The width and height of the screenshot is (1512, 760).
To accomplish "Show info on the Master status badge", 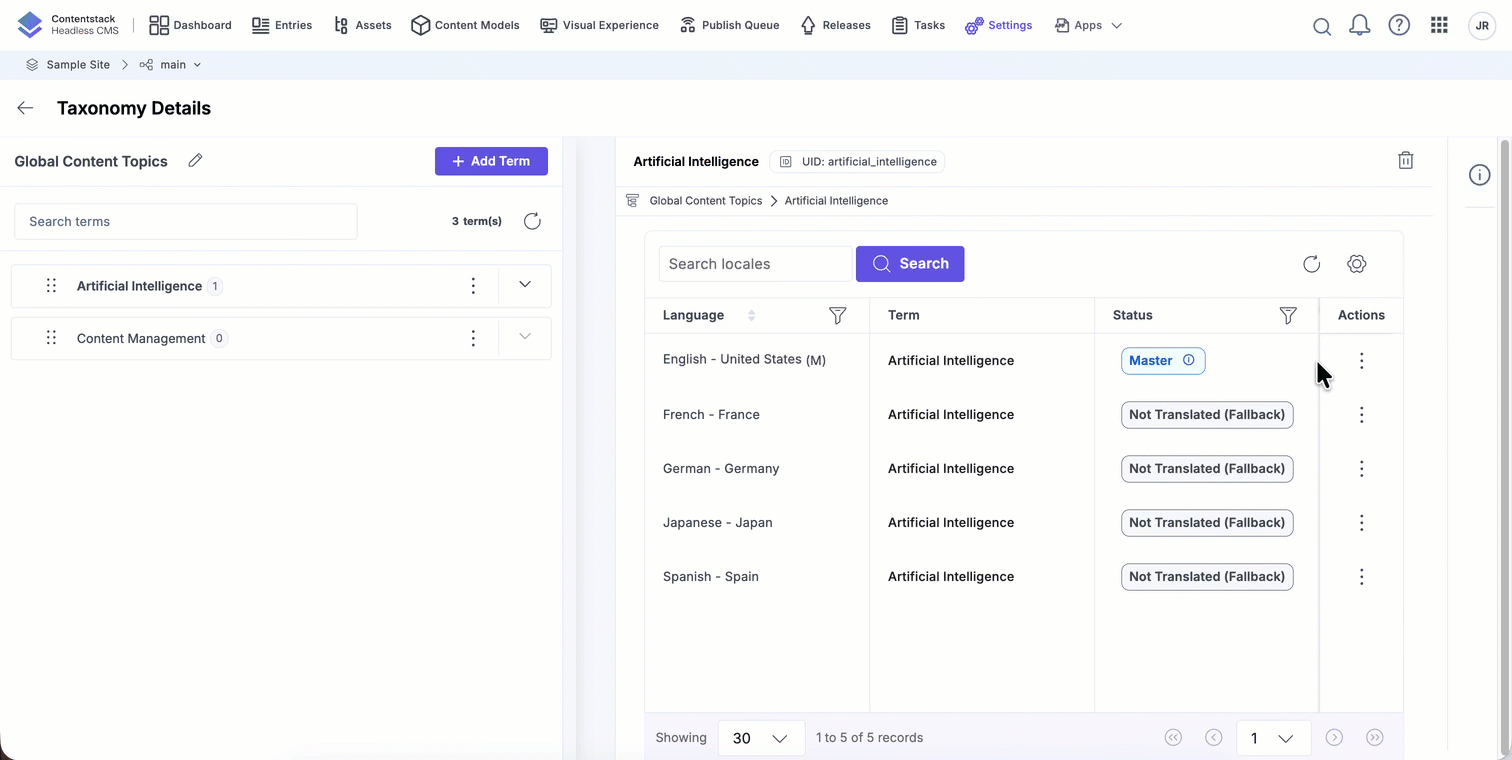I will click(1189, 360).
